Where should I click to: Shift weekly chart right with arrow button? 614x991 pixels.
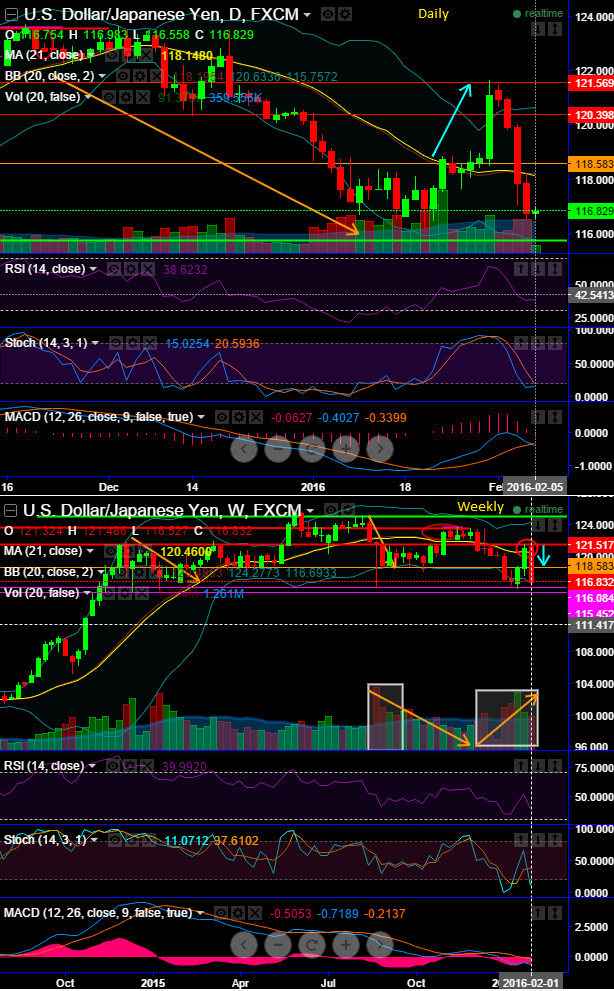(x=380, y=945)
